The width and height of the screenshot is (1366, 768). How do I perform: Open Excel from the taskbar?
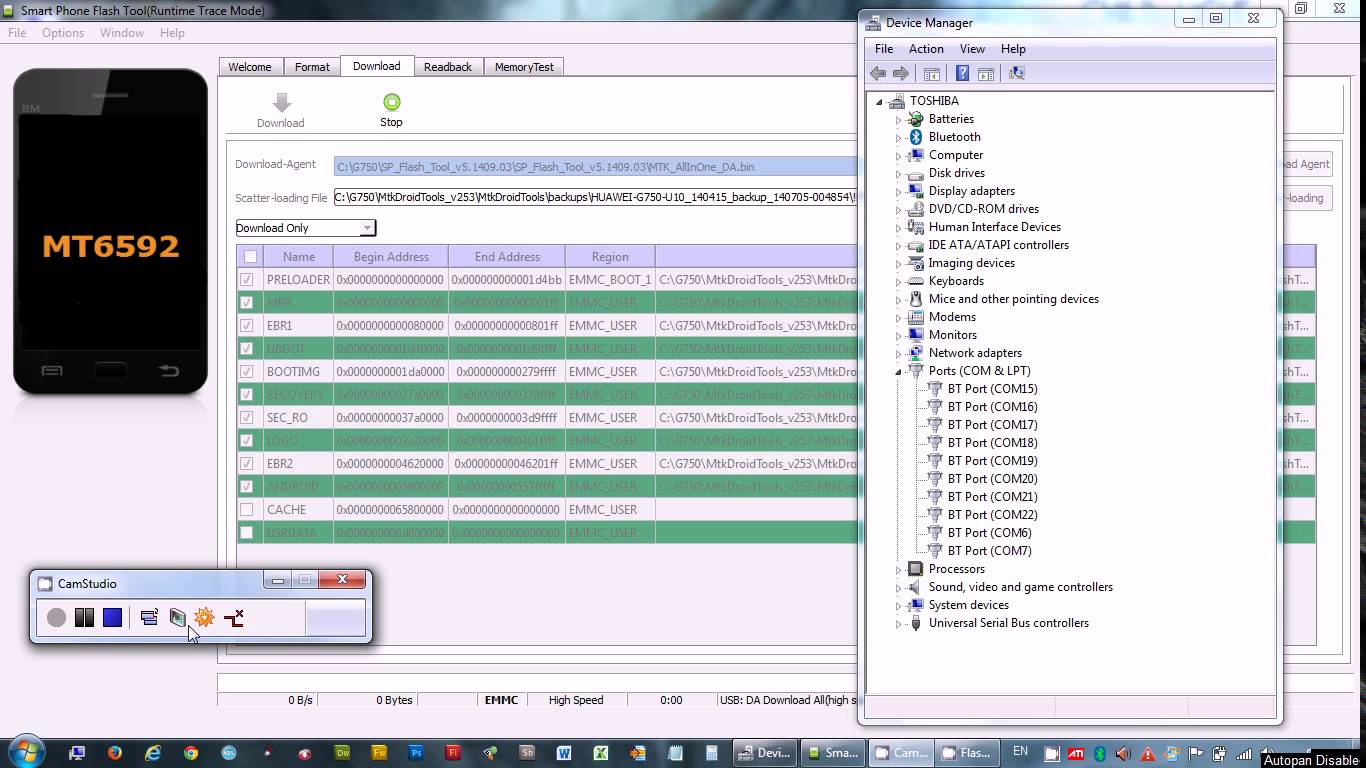click(601, 752)
